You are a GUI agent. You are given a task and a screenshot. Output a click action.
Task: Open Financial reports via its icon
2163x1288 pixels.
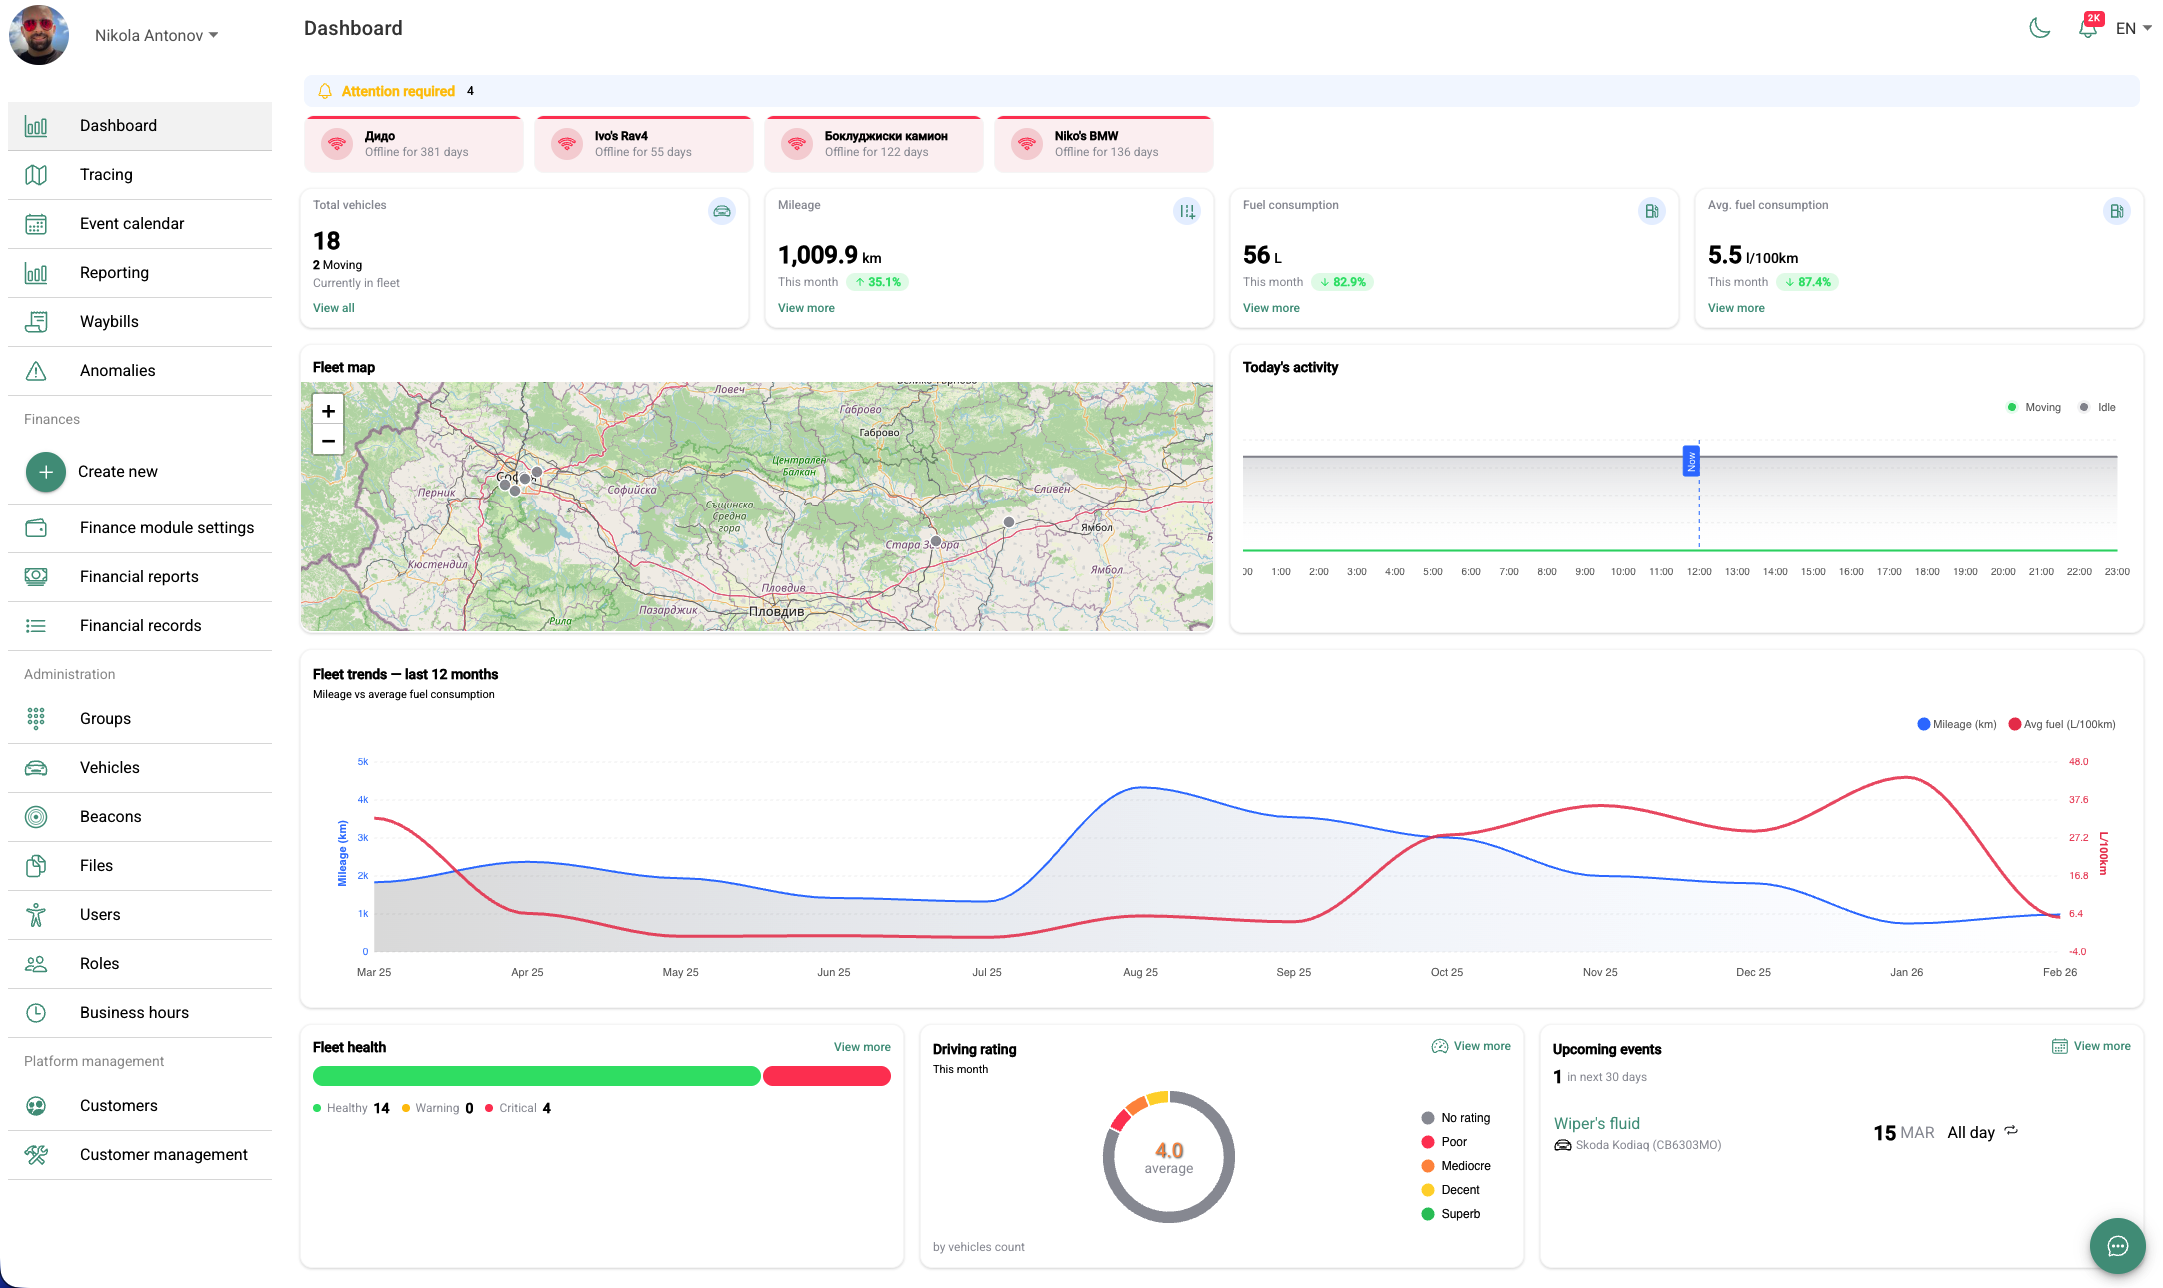pos(36,576)
